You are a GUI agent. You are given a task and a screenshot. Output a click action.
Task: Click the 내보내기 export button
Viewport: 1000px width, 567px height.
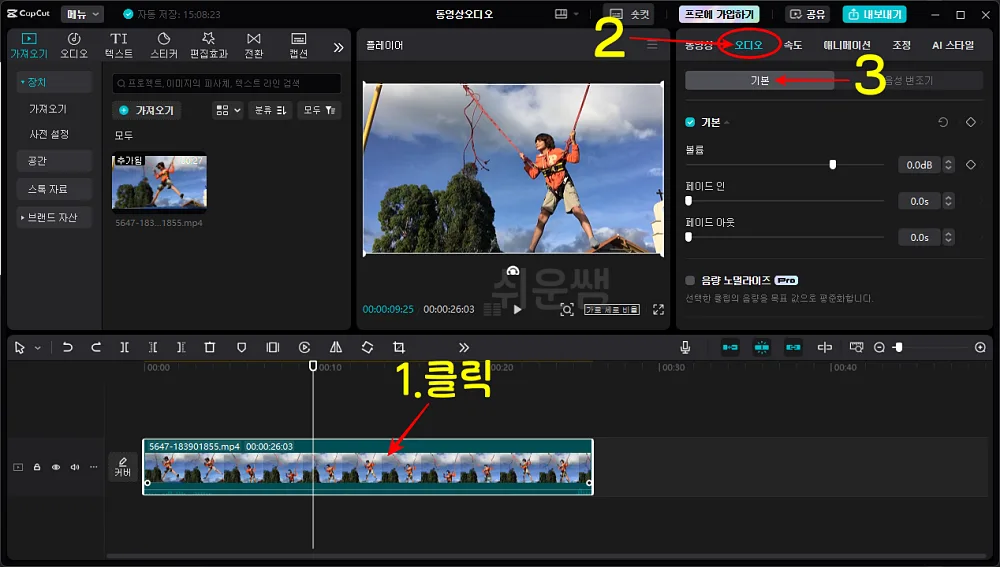(874, 14)
